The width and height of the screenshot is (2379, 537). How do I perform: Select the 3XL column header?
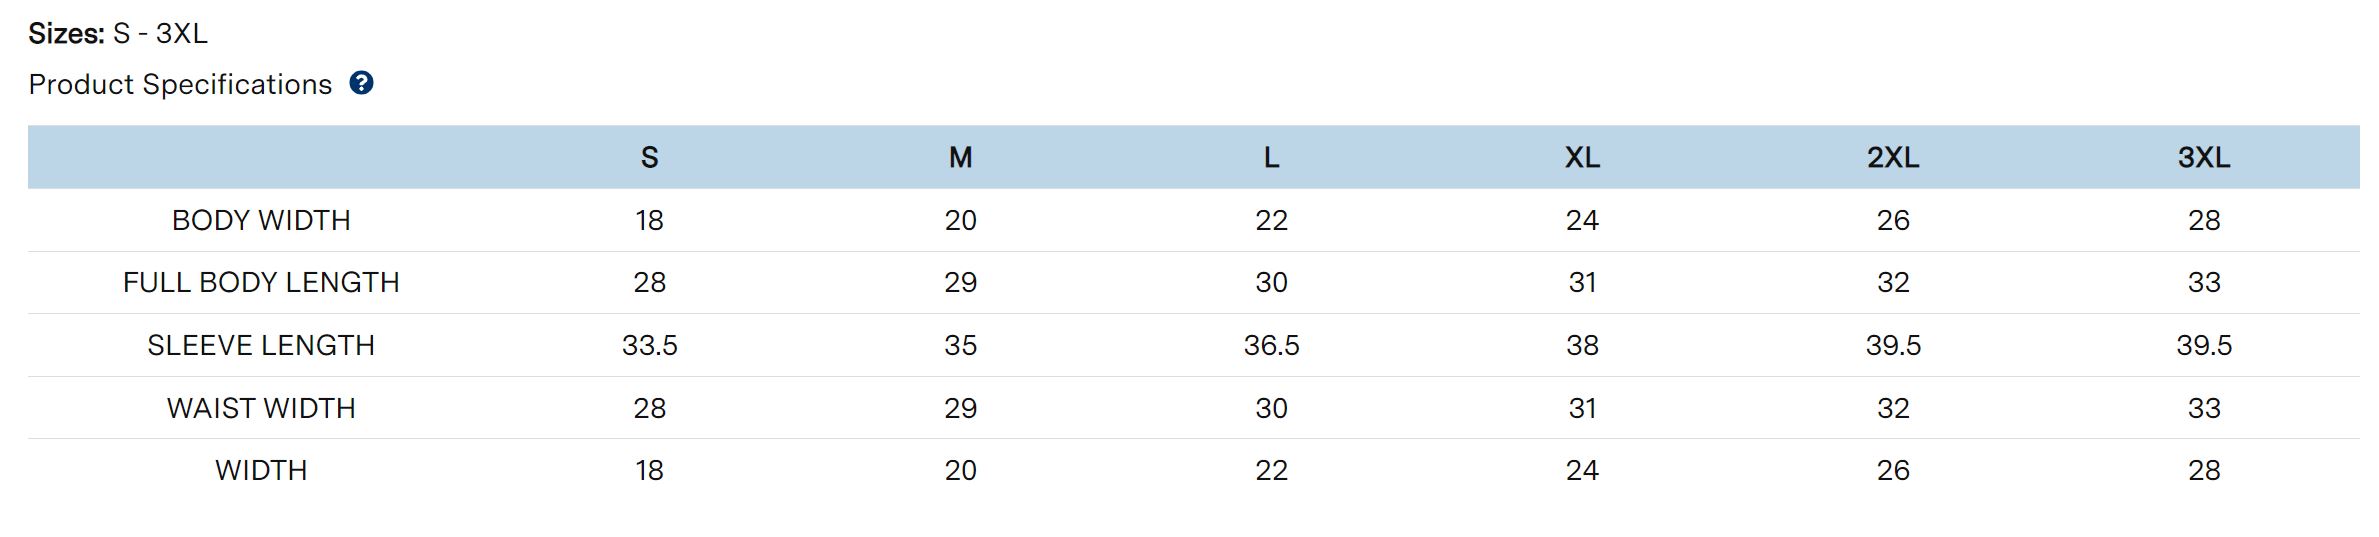click(2204, 158)
